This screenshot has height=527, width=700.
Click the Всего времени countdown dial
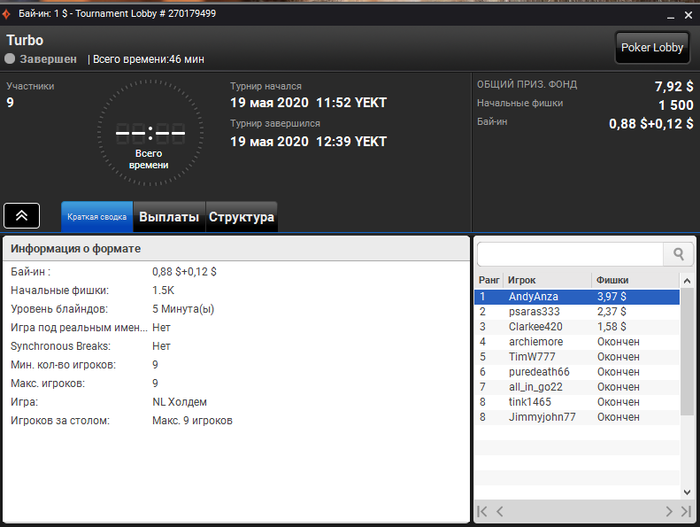(x=150, y=133)
